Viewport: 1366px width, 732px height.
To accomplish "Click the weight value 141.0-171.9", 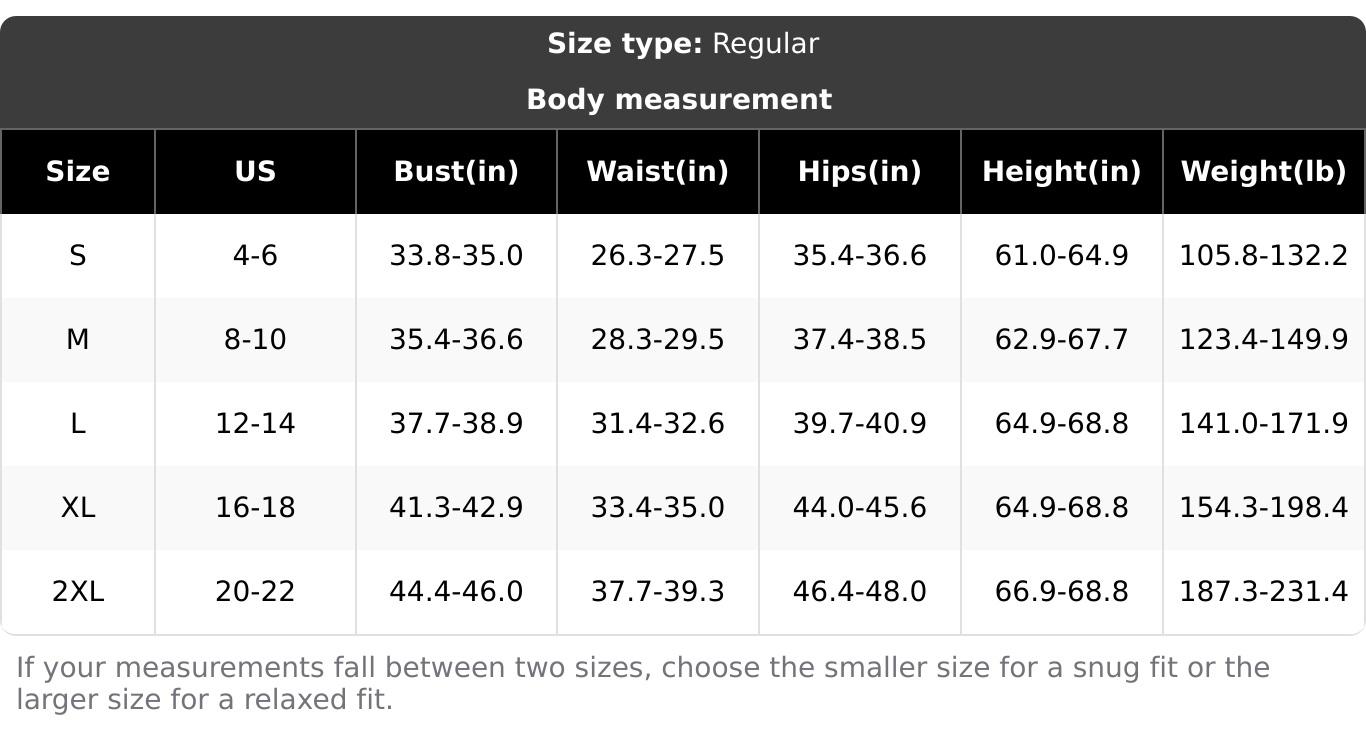I will [1263, 424].
